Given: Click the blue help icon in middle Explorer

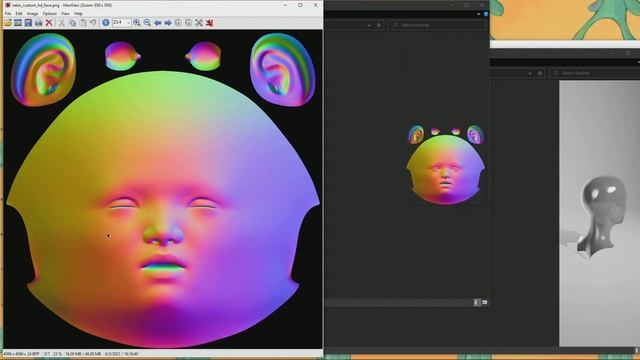Looking at the screenshot, I should (486, 14).
